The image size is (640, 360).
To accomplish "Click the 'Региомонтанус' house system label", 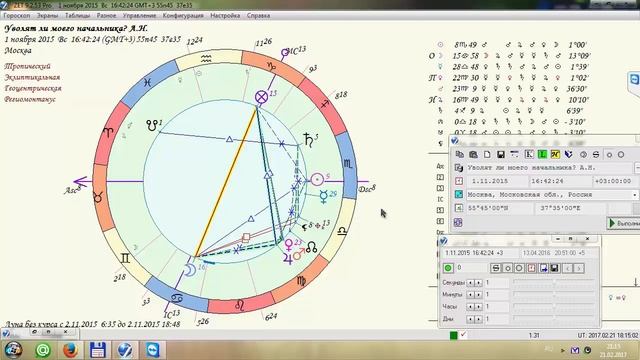I will [x=30, y=99].
